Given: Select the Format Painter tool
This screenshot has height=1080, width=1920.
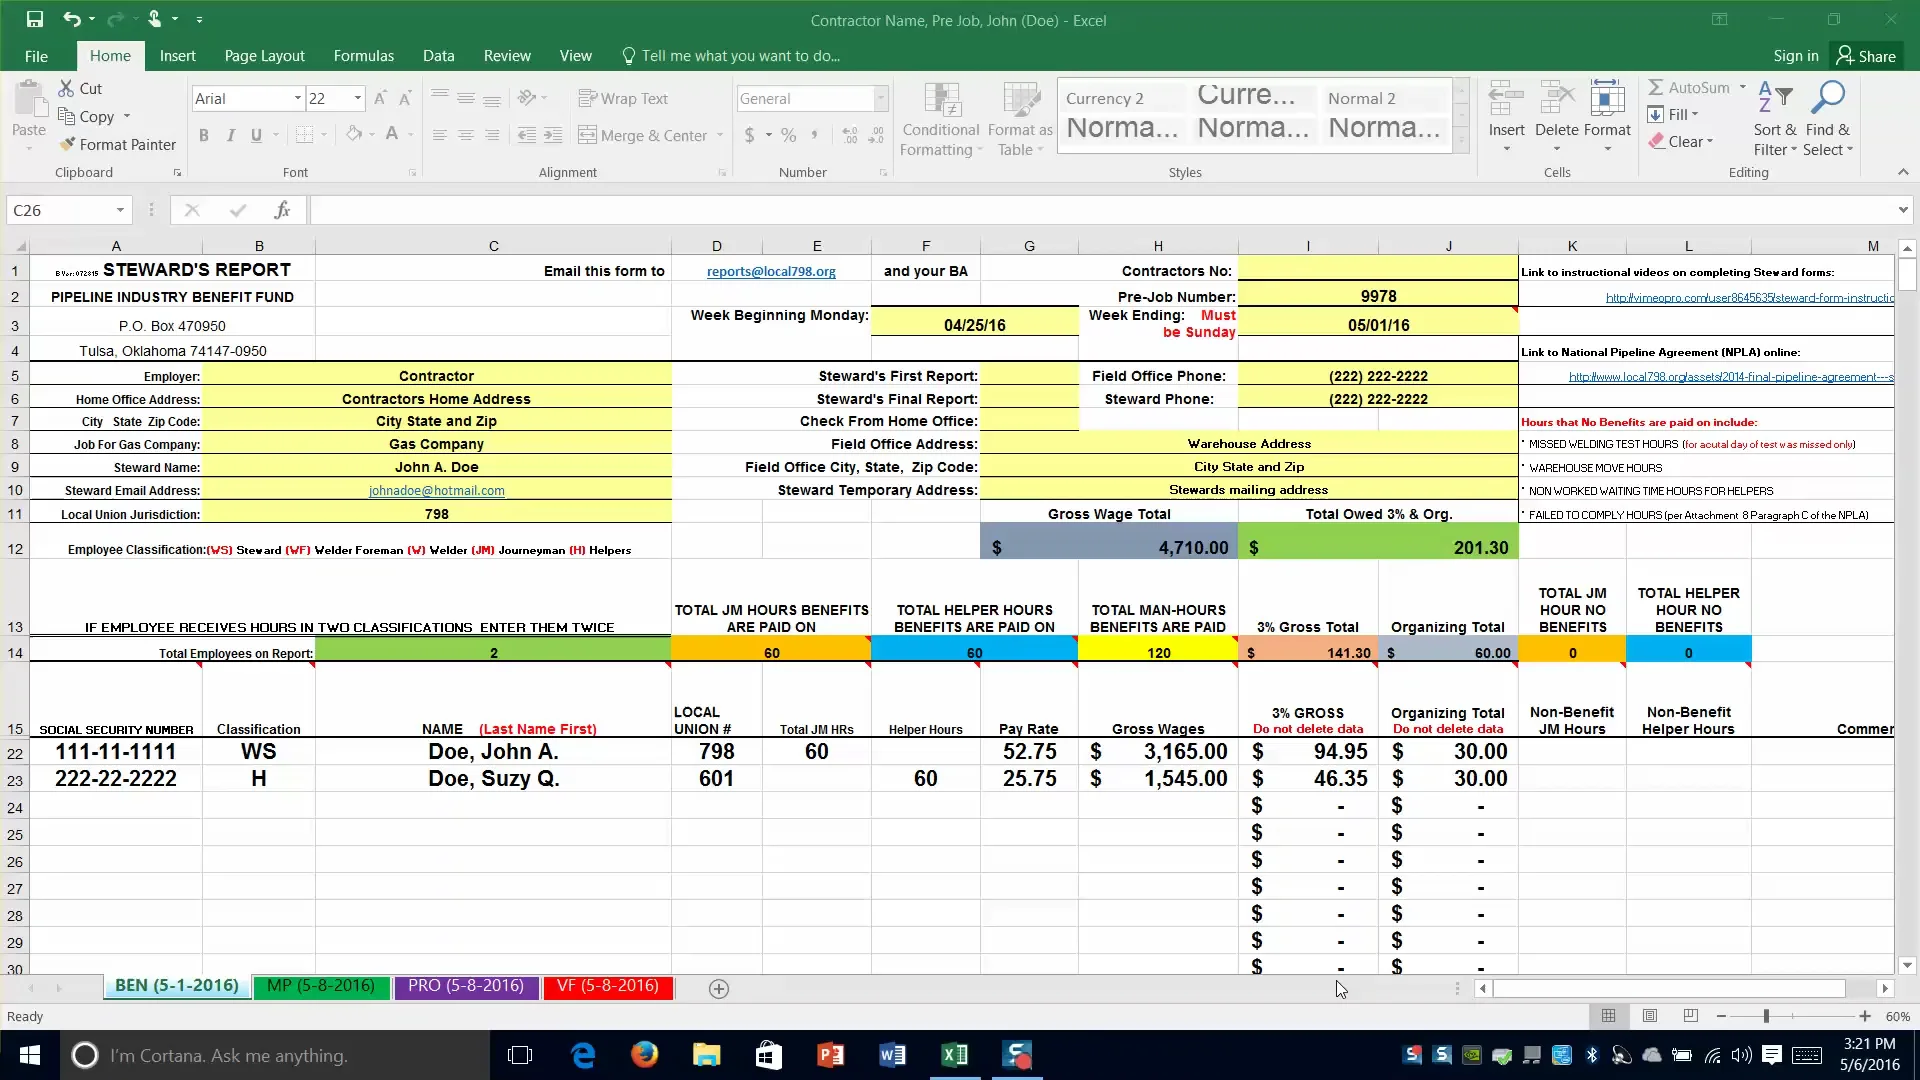Looking at the screenshot, I should click(x=118, y=144).
